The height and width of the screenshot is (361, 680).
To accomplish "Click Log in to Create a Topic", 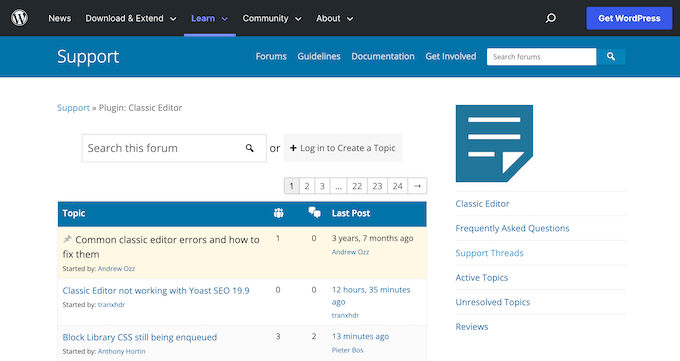I will point(343,148).
